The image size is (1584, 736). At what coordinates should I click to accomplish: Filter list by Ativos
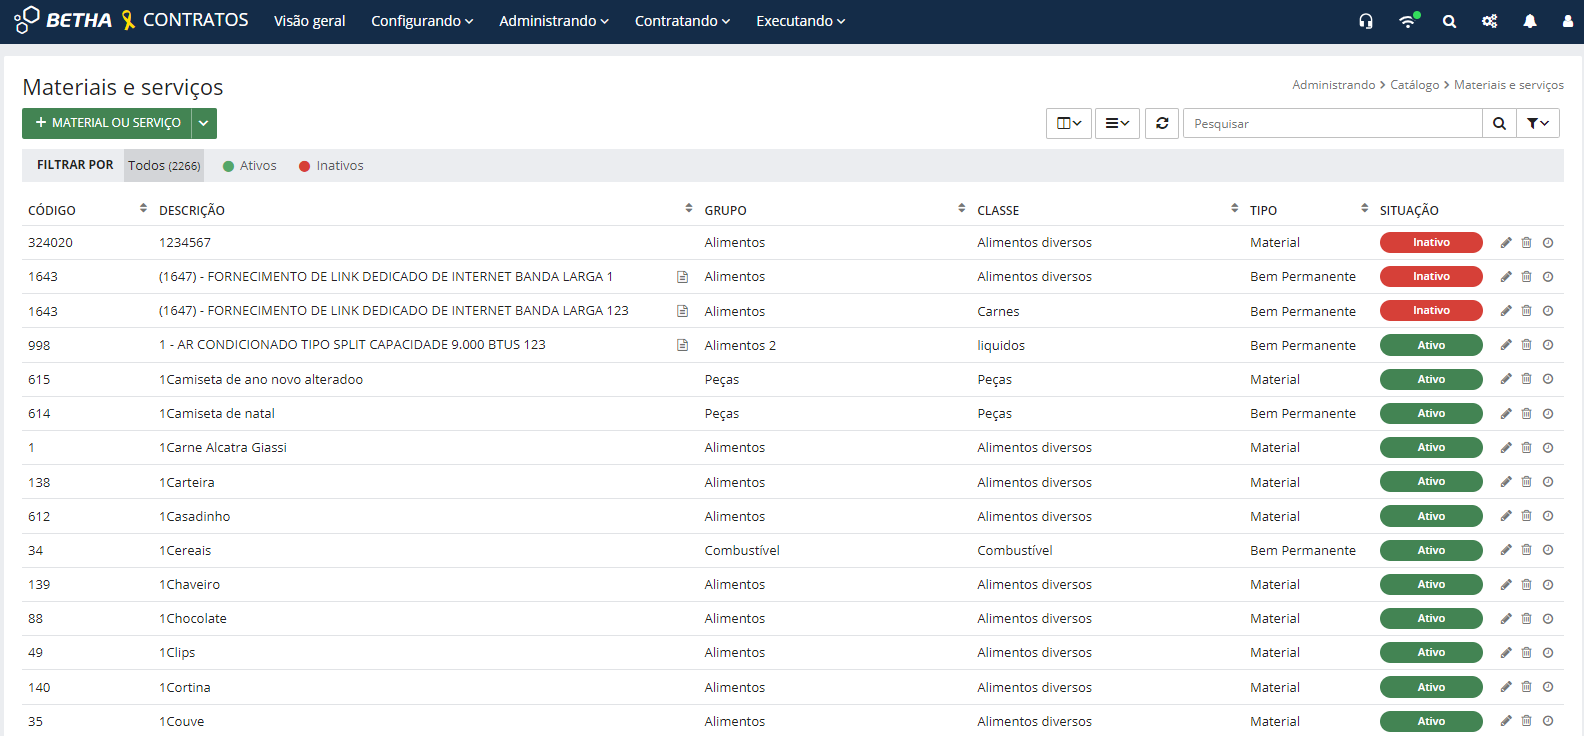250,166
